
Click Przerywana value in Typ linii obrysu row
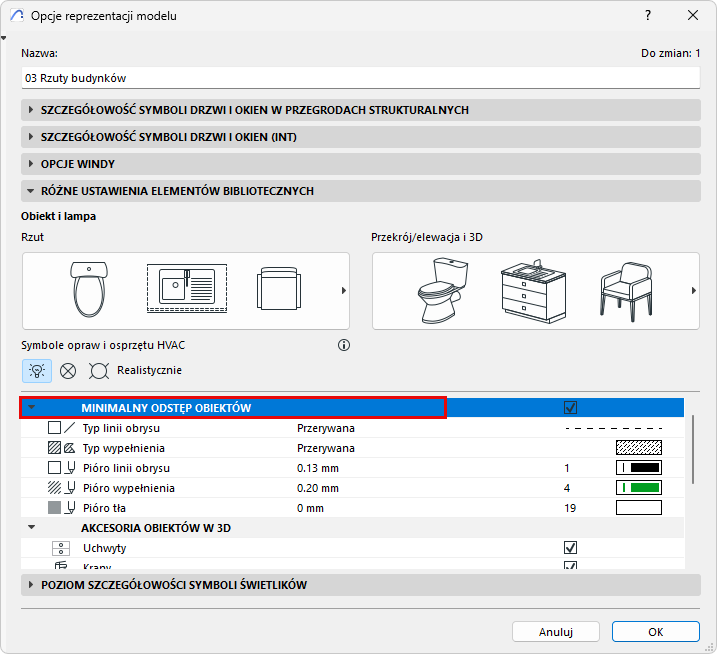tap(326, 429)
